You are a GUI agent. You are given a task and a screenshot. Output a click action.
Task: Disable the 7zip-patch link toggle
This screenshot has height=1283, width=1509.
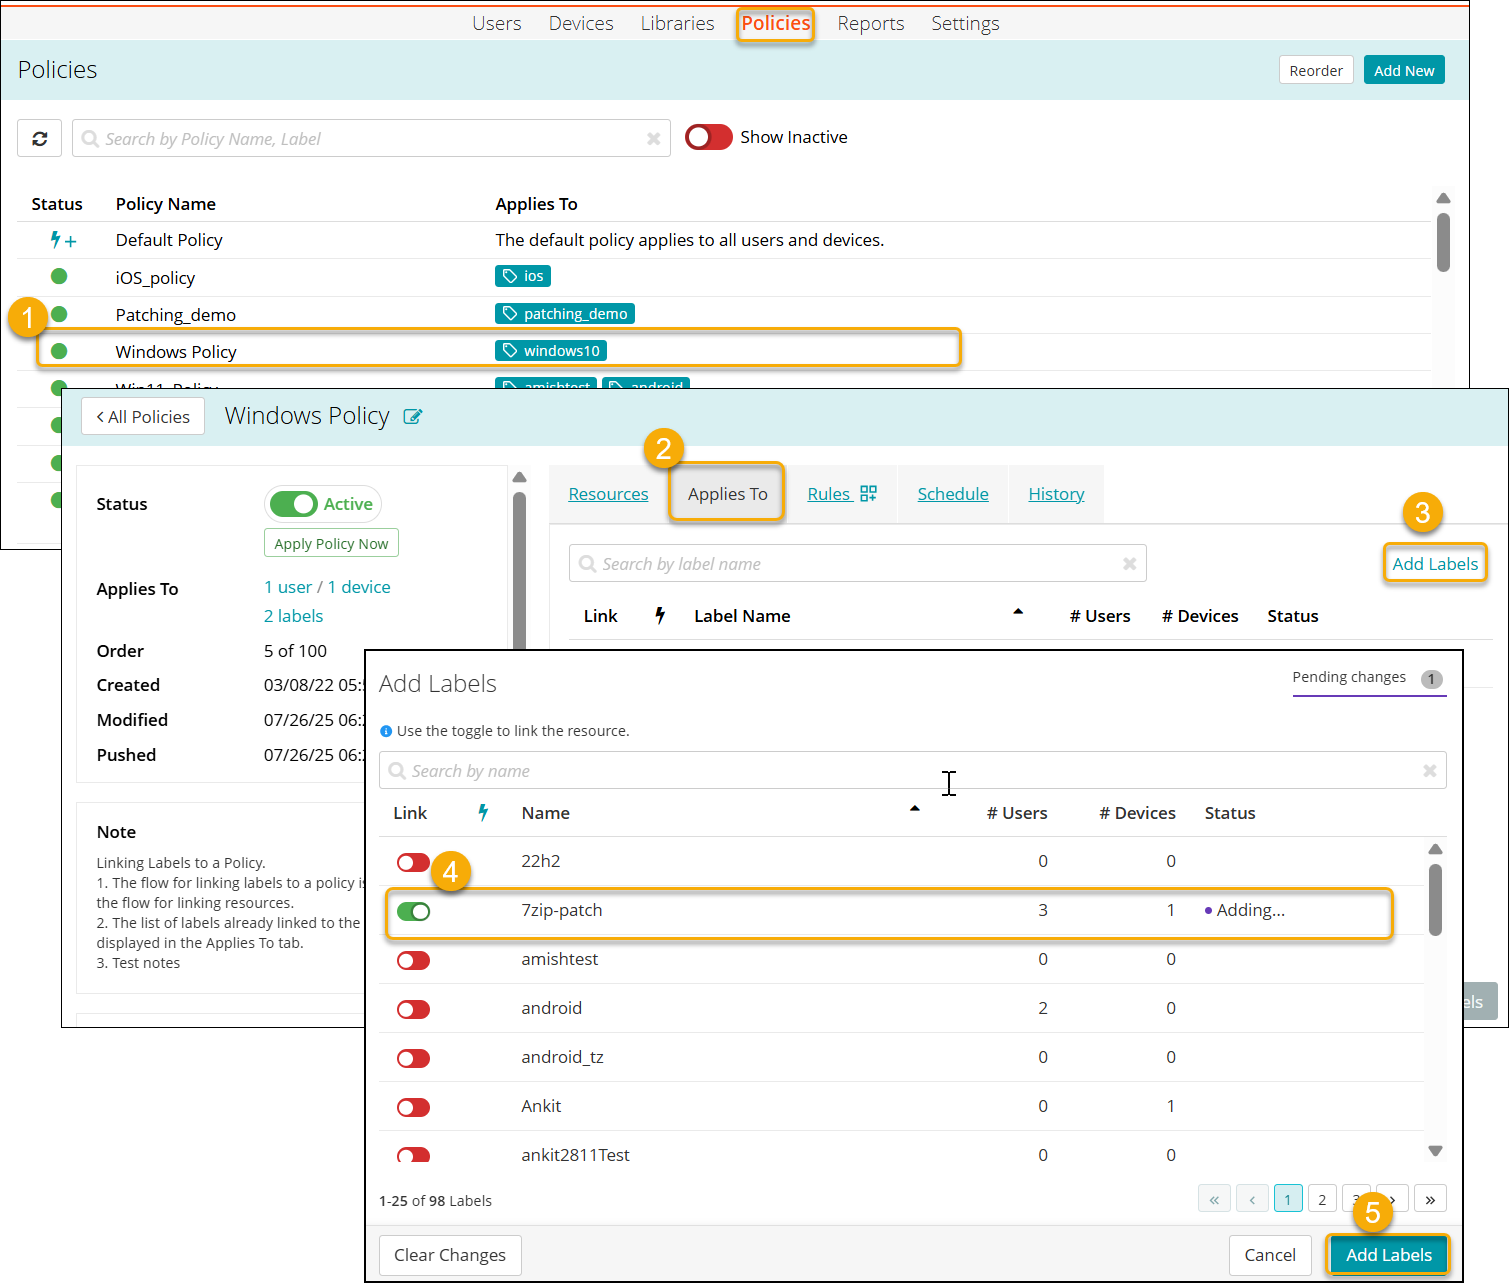point(413,911)
